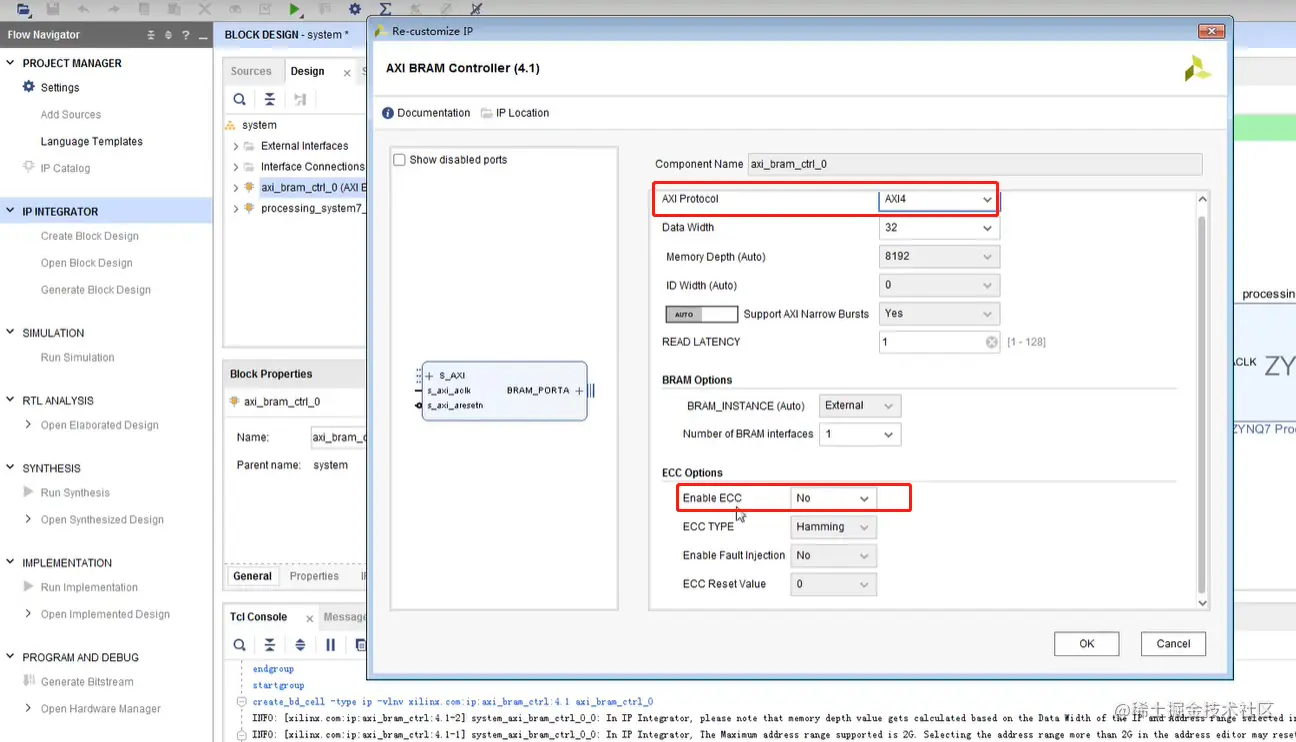Click search icon in Design panel
This screenshot has width=1296, height=742.
pos(240,99)
